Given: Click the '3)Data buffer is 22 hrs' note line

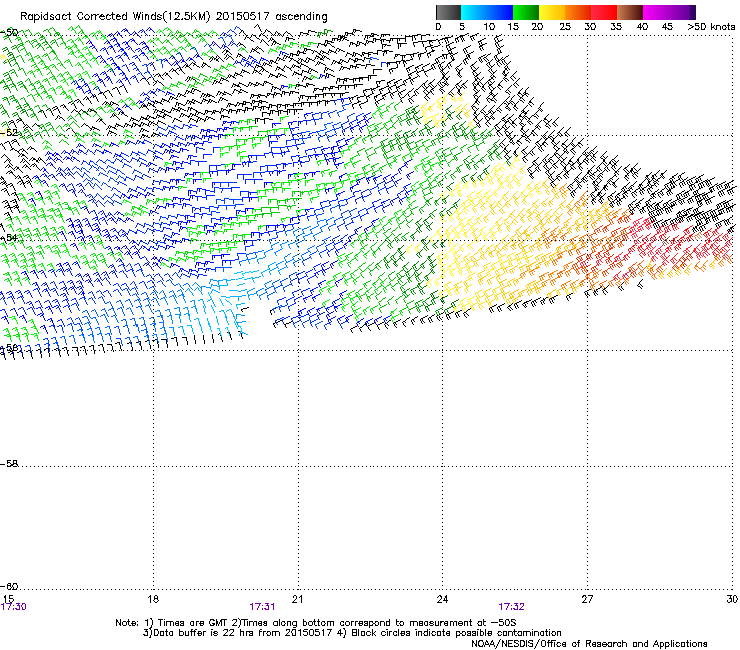Looking at the screenshot, I should 352,633.
